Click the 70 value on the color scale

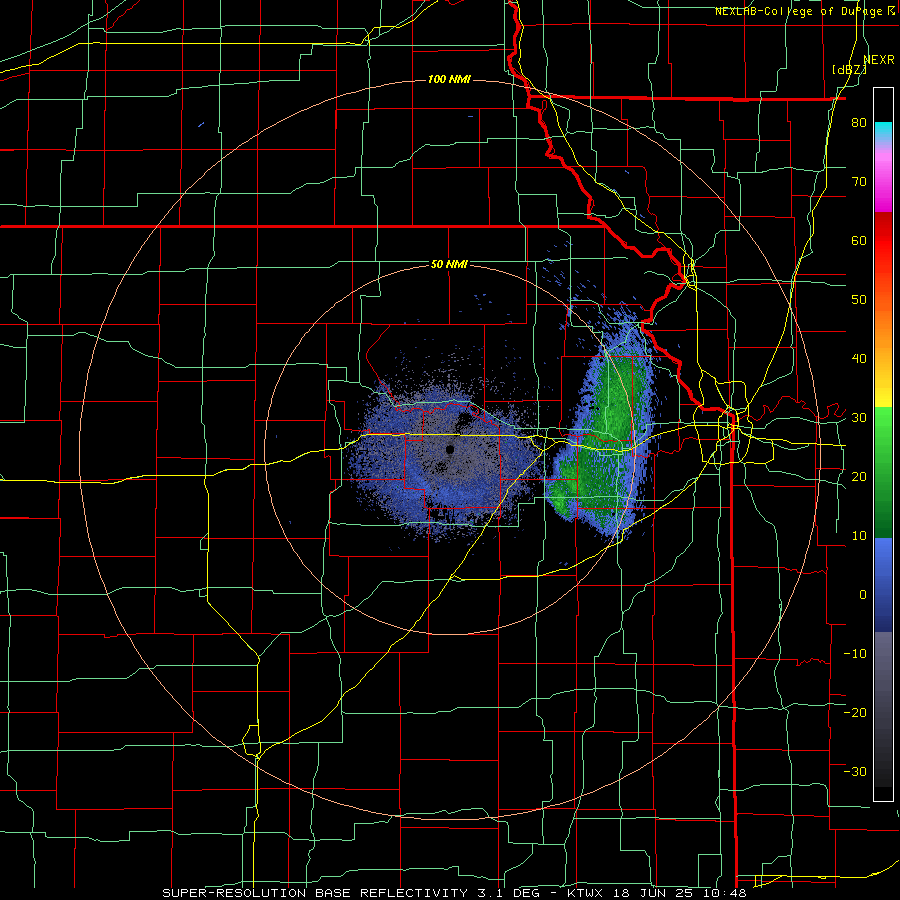point(859,182)
